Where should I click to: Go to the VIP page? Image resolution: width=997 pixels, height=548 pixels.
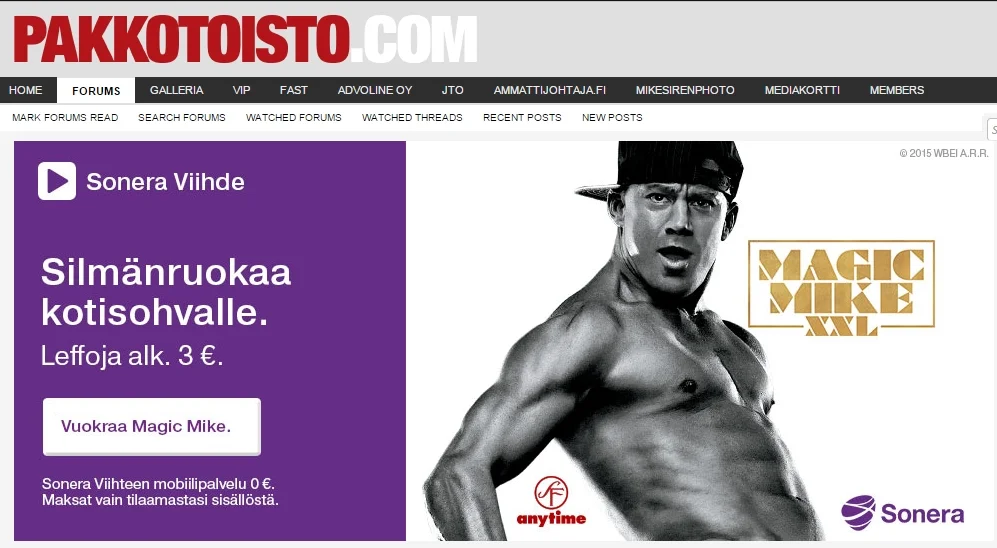point(242,90)
